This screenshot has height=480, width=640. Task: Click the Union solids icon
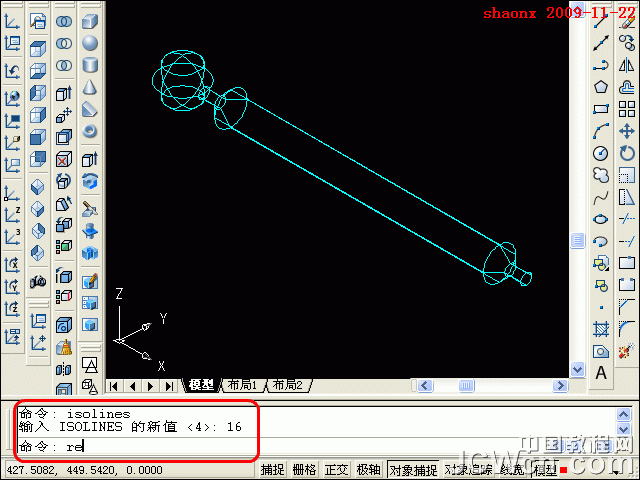point(64,21)
